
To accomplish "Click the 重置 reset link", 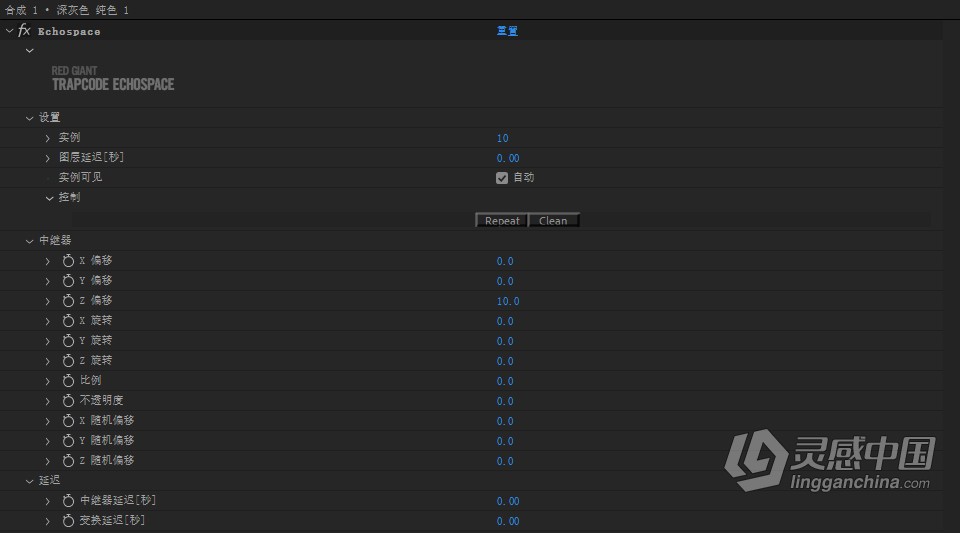I will (x=507, y=31).
